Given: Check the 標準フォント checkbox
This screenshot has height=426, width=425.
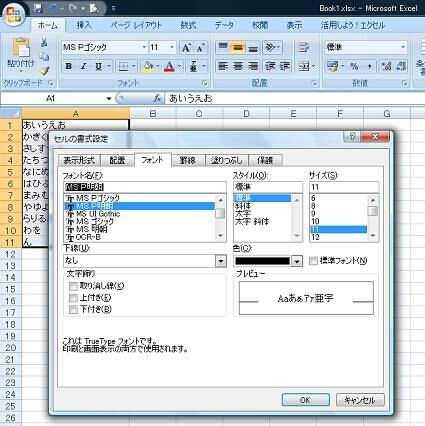Looking at the screenshot, I should pos(313,261).
